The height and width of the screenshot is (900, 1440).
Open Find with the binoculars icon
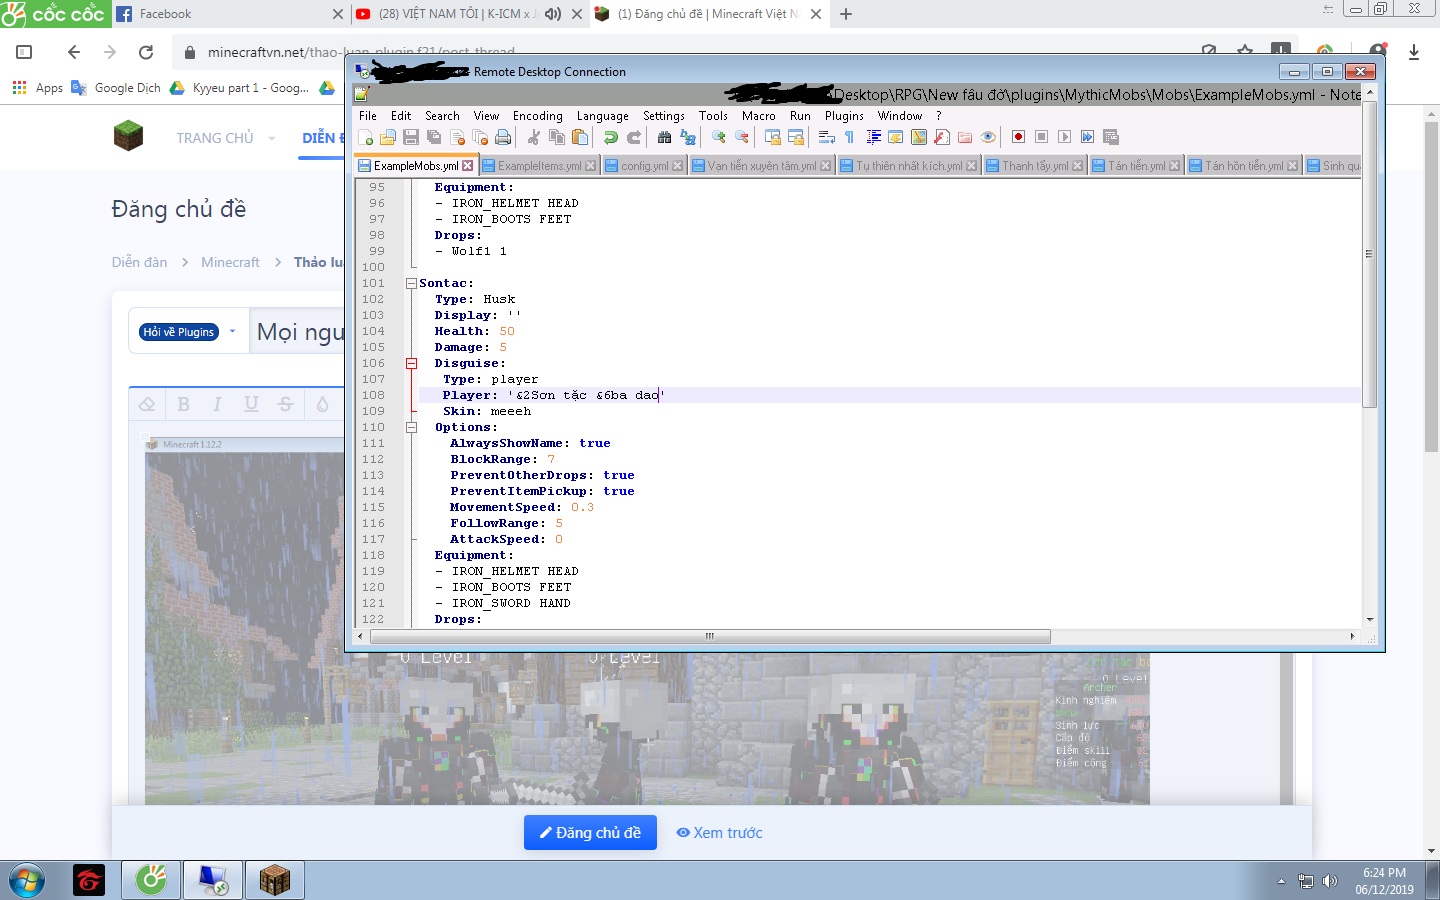pos(665,137)
